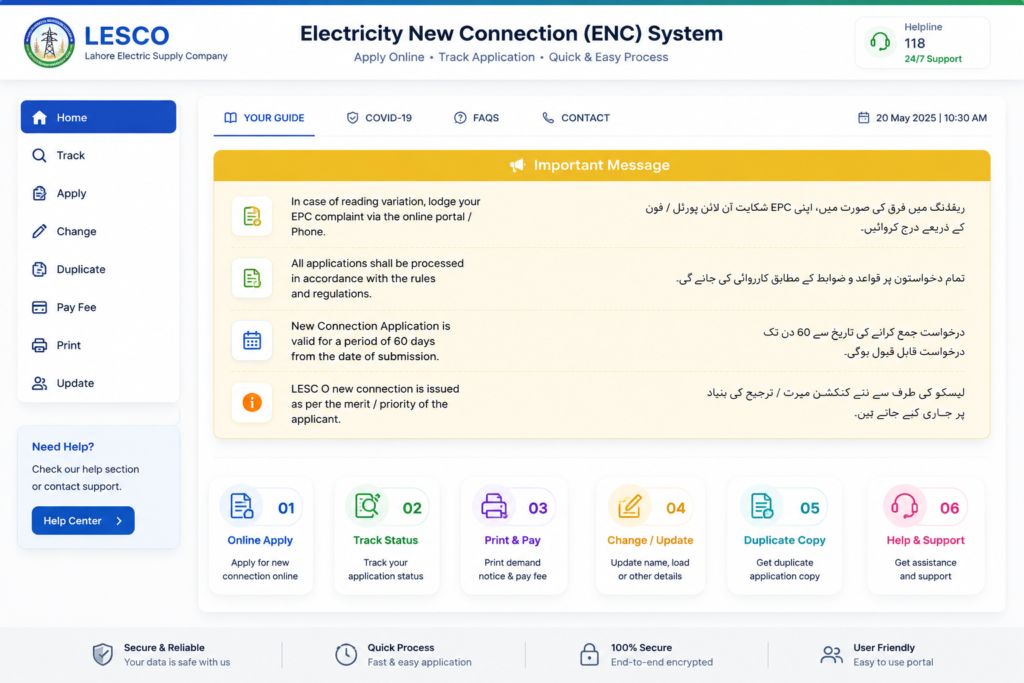Click the Change / Update title
Image resolution: width=1024 pixels, height=683 pixels.
point(650,540)
